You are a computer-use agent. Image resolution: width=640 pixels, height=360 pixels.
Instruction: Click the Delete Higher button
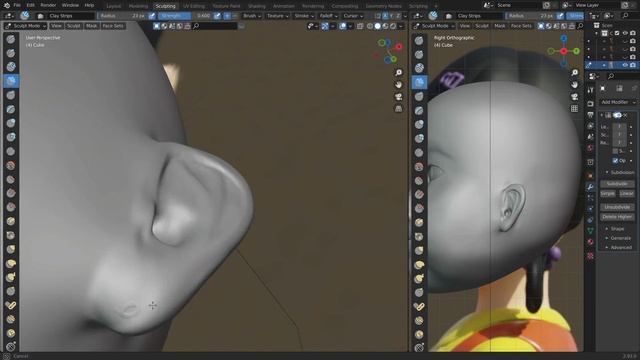click(x=617, y=217)
